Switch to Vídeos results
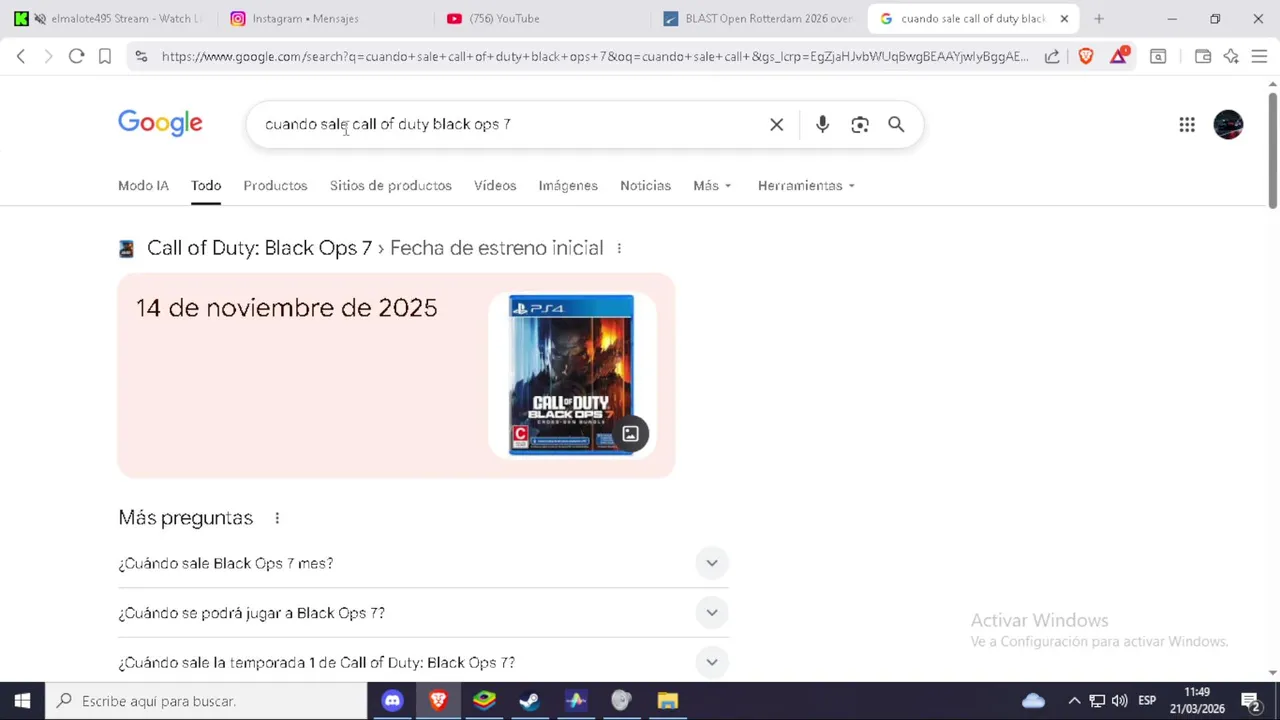Viewport: 1280px width, 720px height. [495, 185]
